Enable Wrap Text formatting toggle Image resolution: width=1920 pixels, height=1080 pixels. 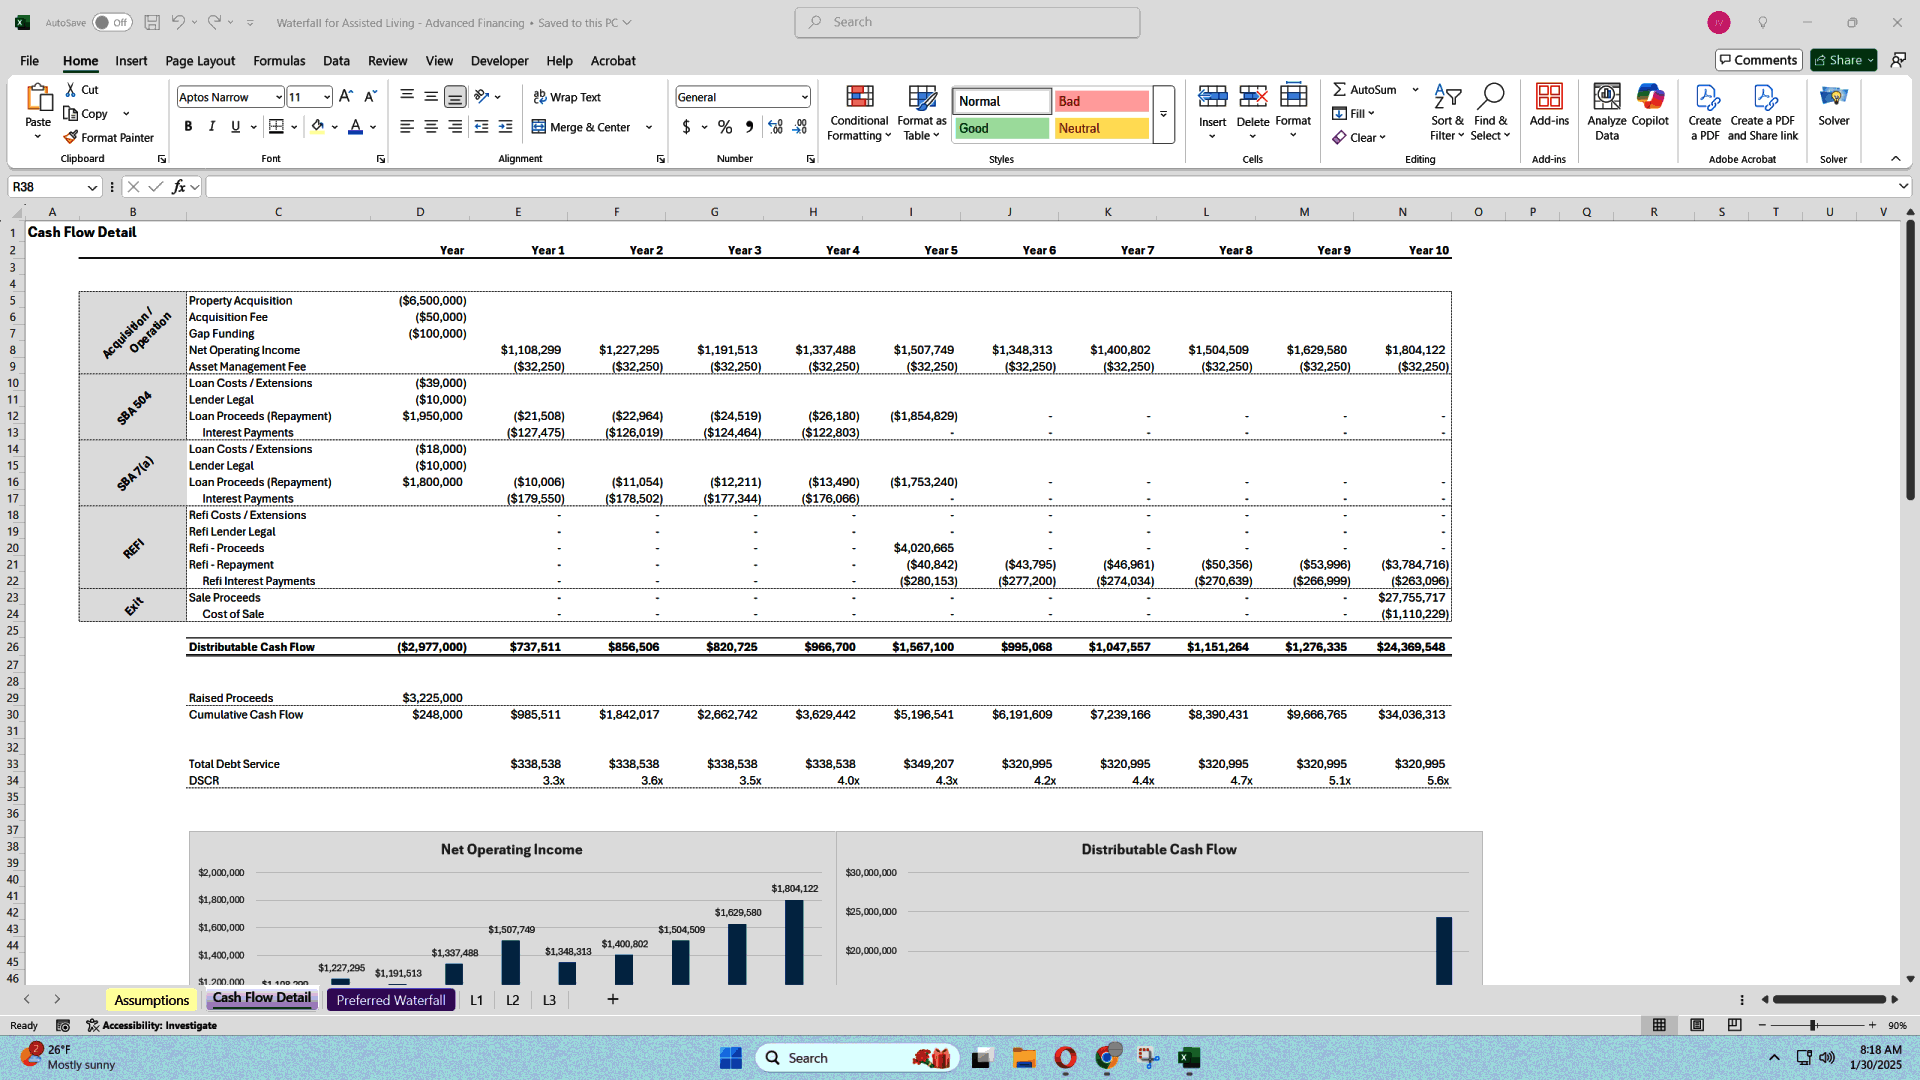click(568, 96)
